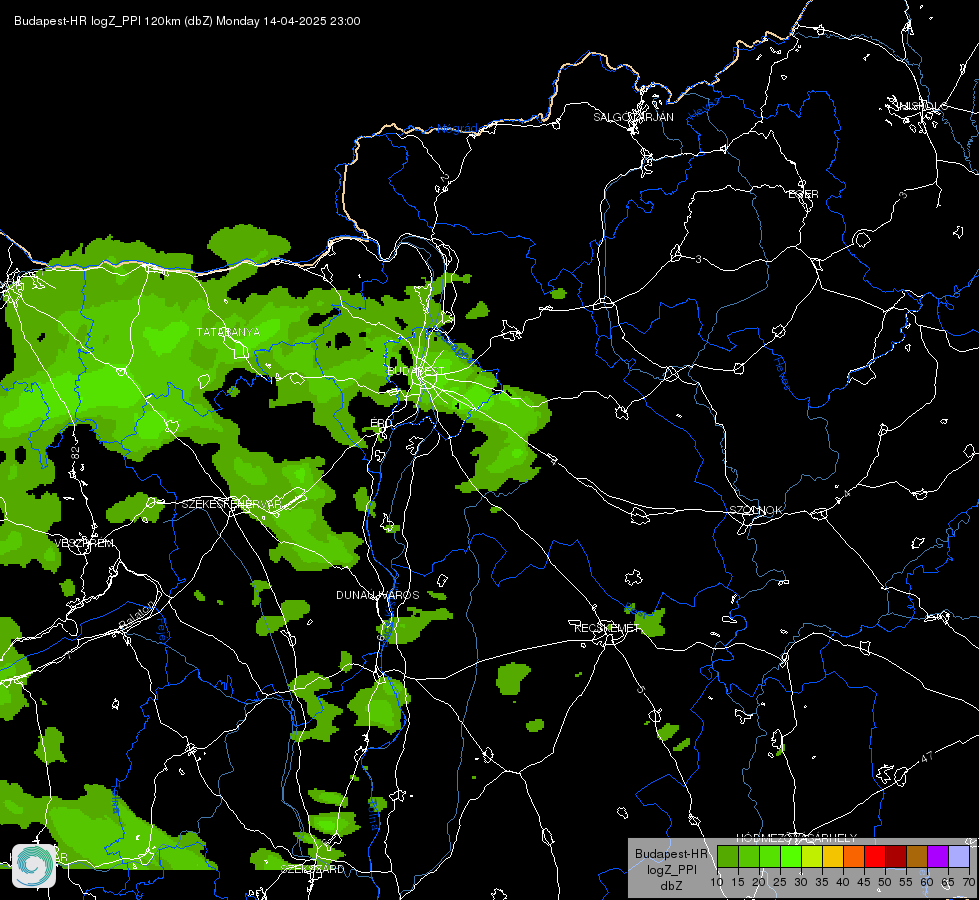
Task: Click road number 82 label
Action: [76, 454]
